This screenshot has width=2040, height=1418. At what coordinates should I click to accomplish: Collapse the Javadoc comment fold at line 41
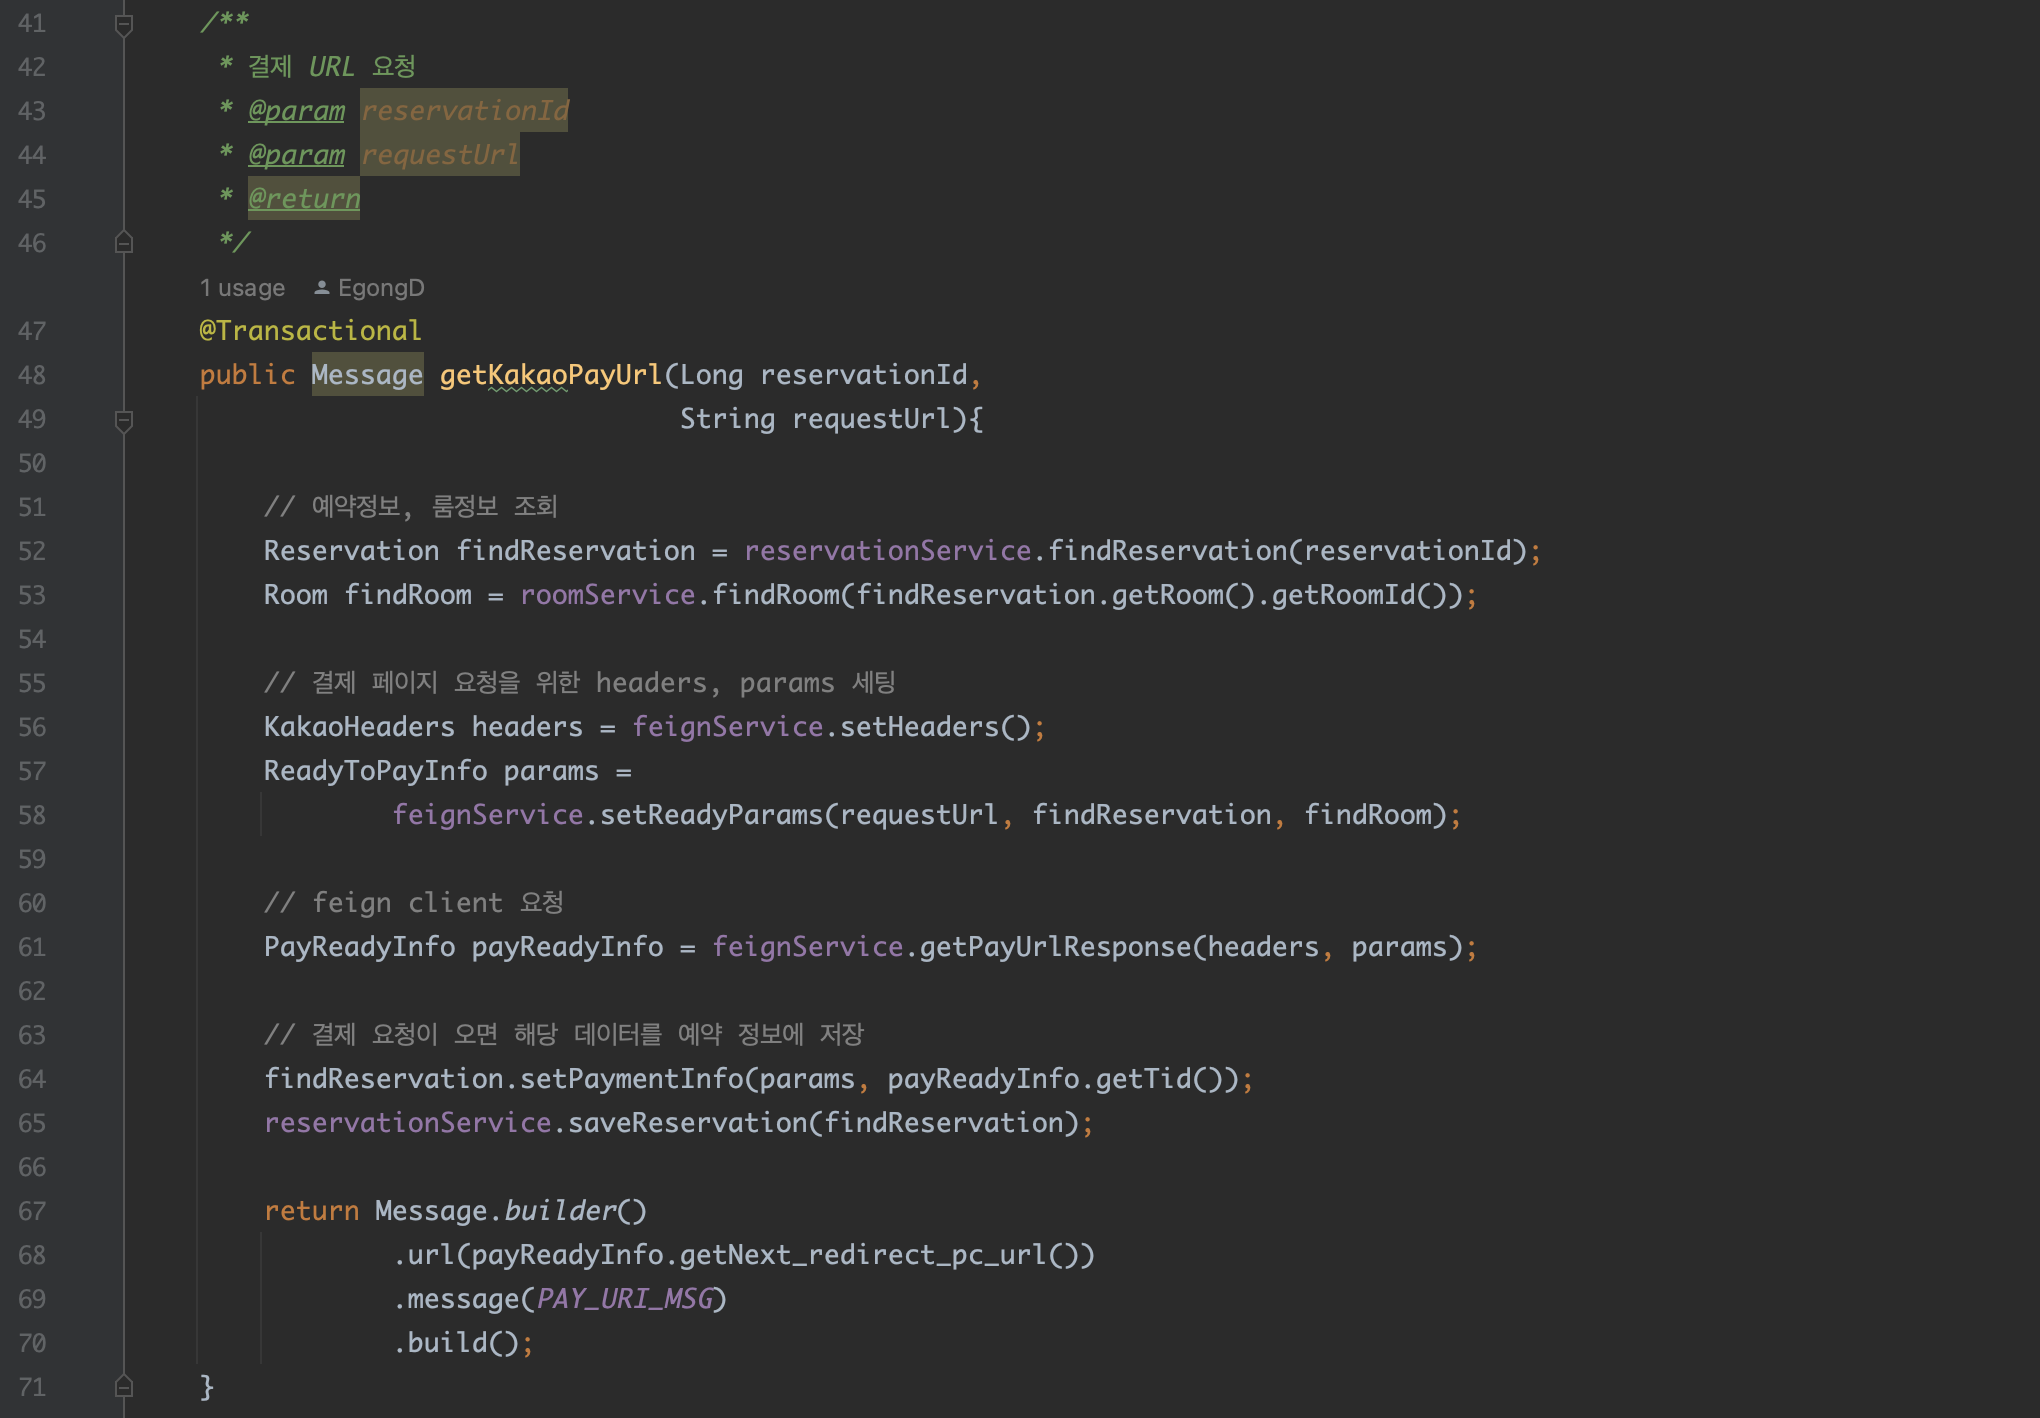124,24
